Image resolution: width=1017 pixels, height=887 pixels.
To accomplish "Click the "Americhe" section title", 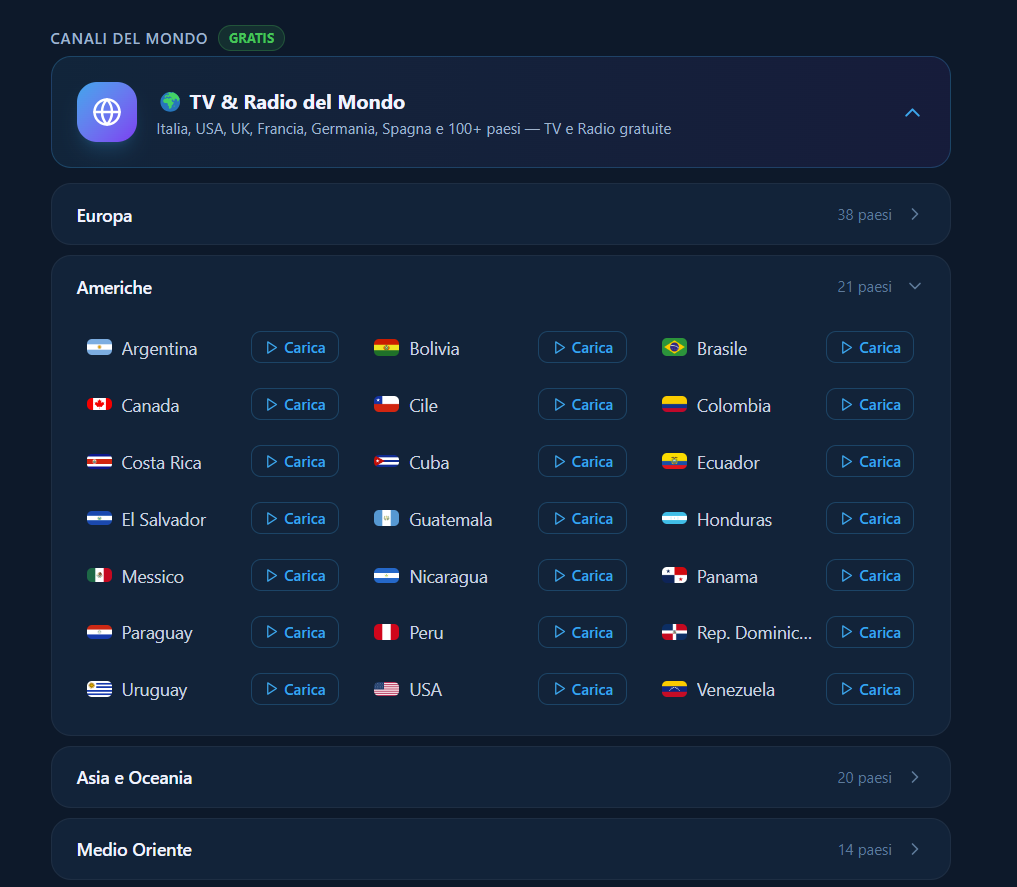I will click(x=114, y=287).
